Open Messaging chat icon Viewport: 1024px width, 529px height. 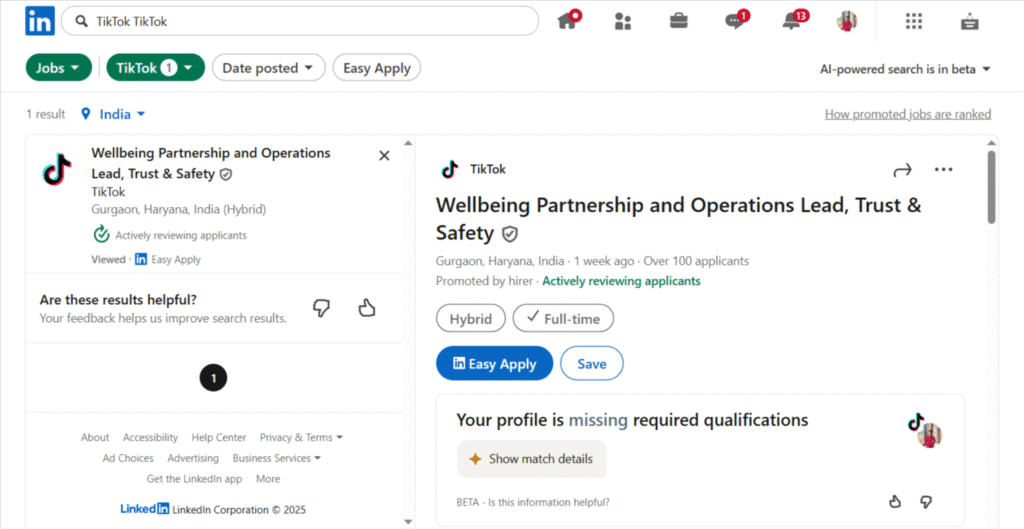(x=736, y=20)
